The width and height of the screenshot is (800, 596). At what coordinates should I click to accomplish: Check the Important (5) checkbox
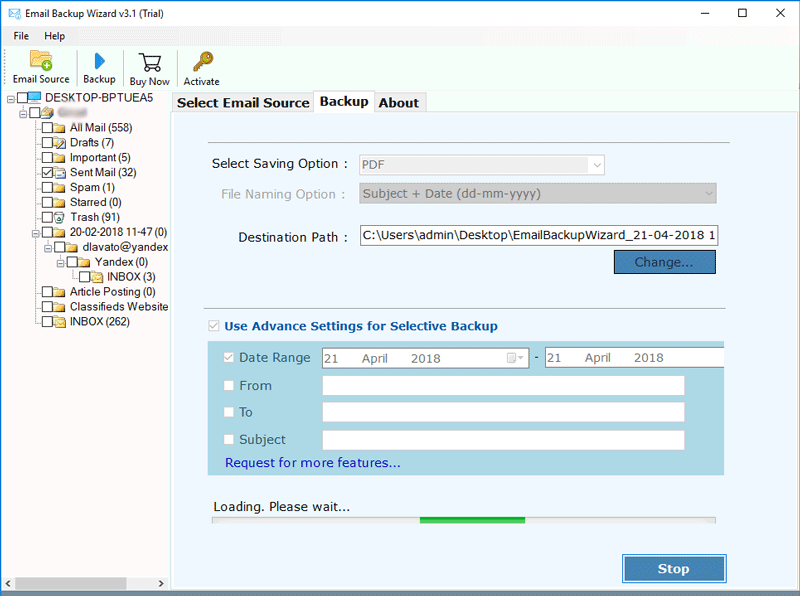tap(47, 158)
